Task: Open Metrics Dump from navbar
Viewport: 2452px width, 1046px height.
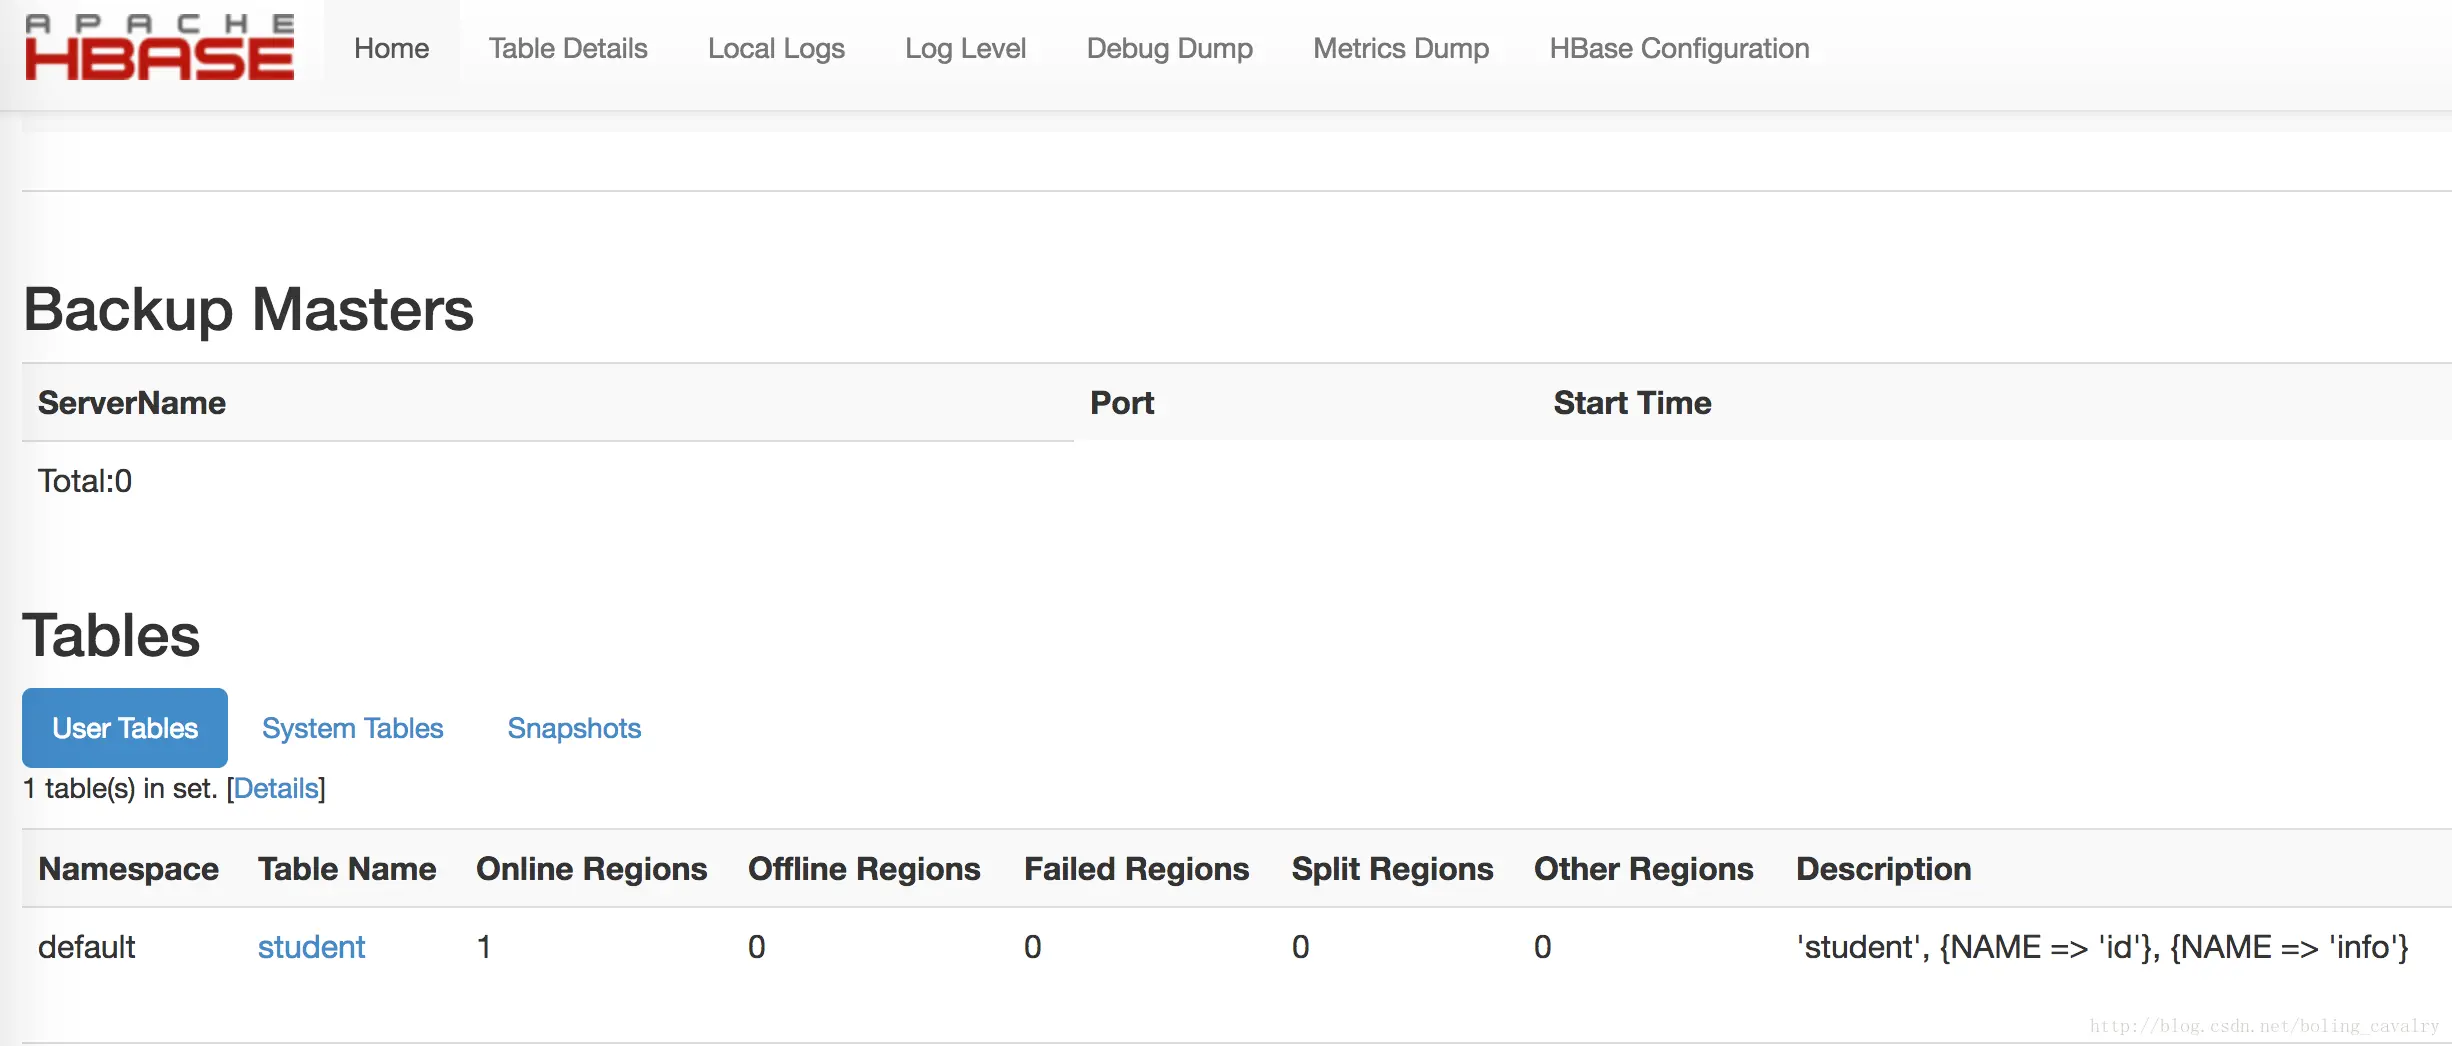Action: click(1400, 48)
